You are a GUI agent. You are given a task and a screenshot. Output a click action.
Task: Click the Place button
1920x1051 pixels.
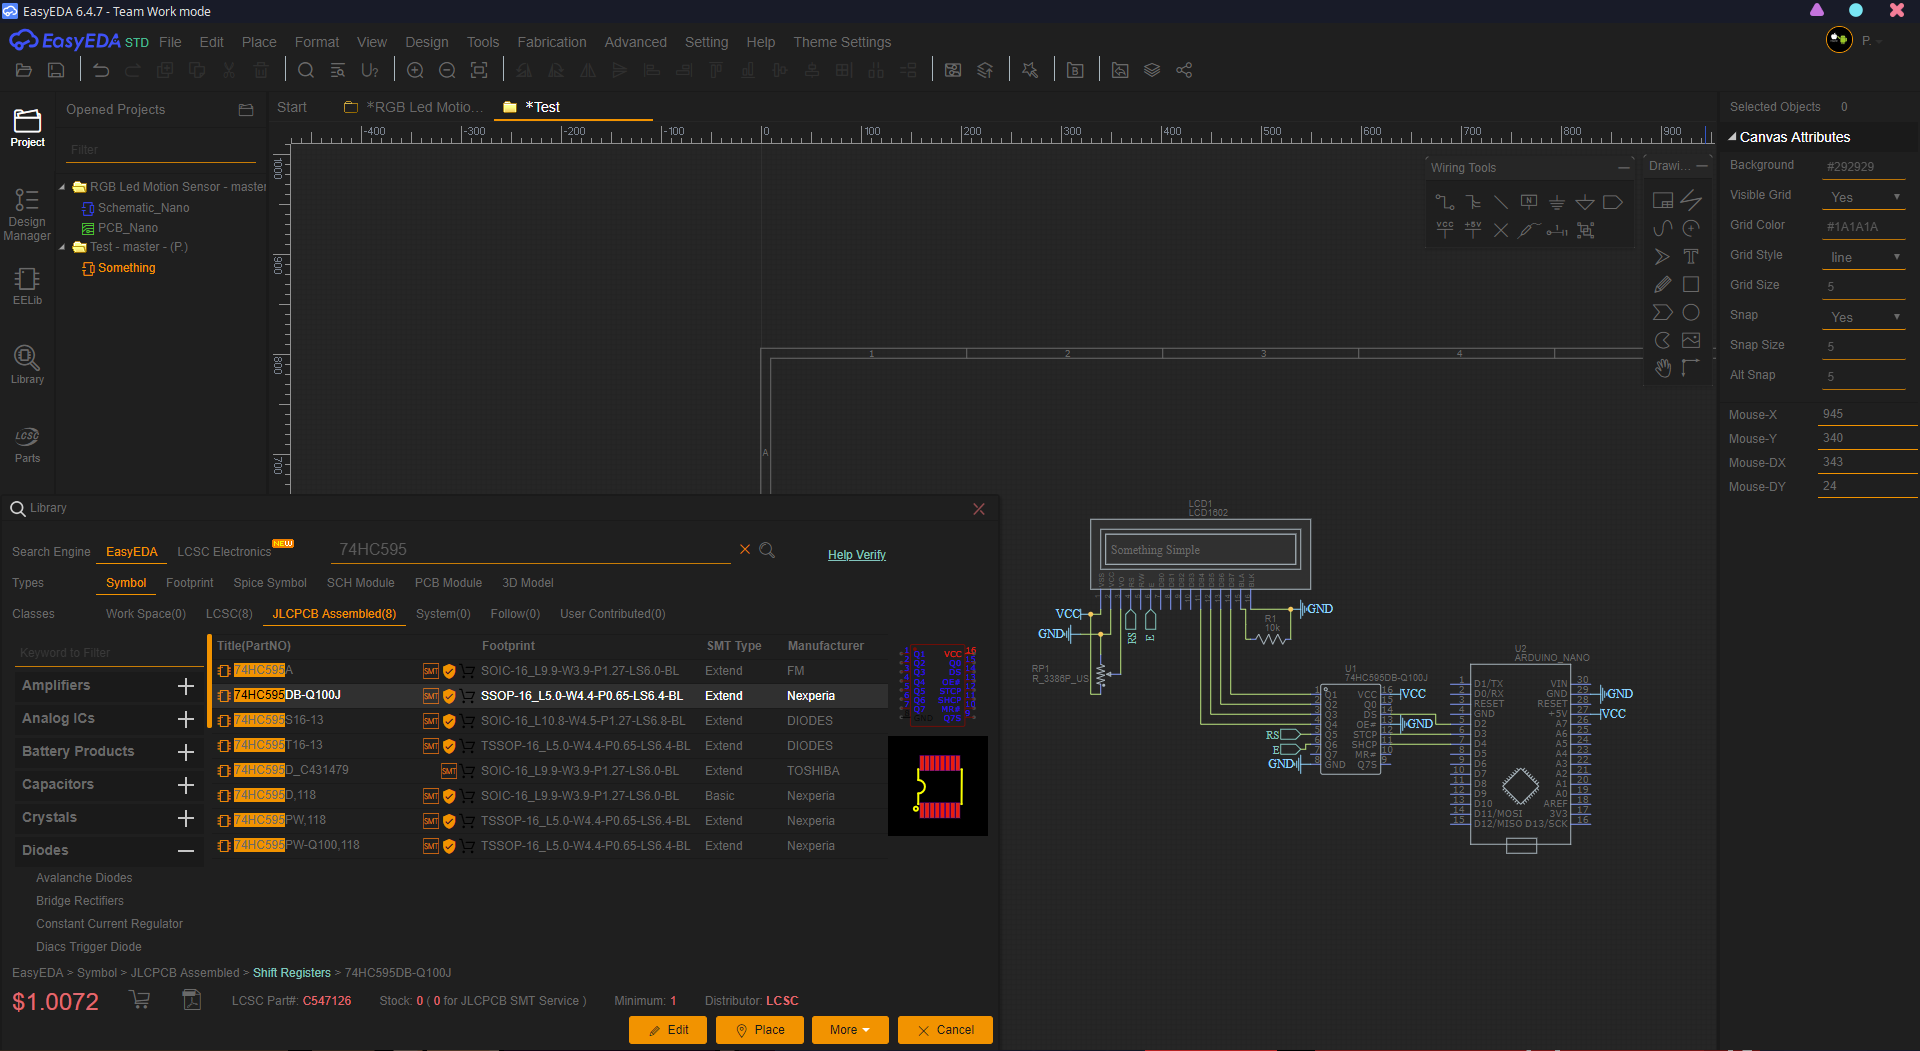coord(760,1030)
